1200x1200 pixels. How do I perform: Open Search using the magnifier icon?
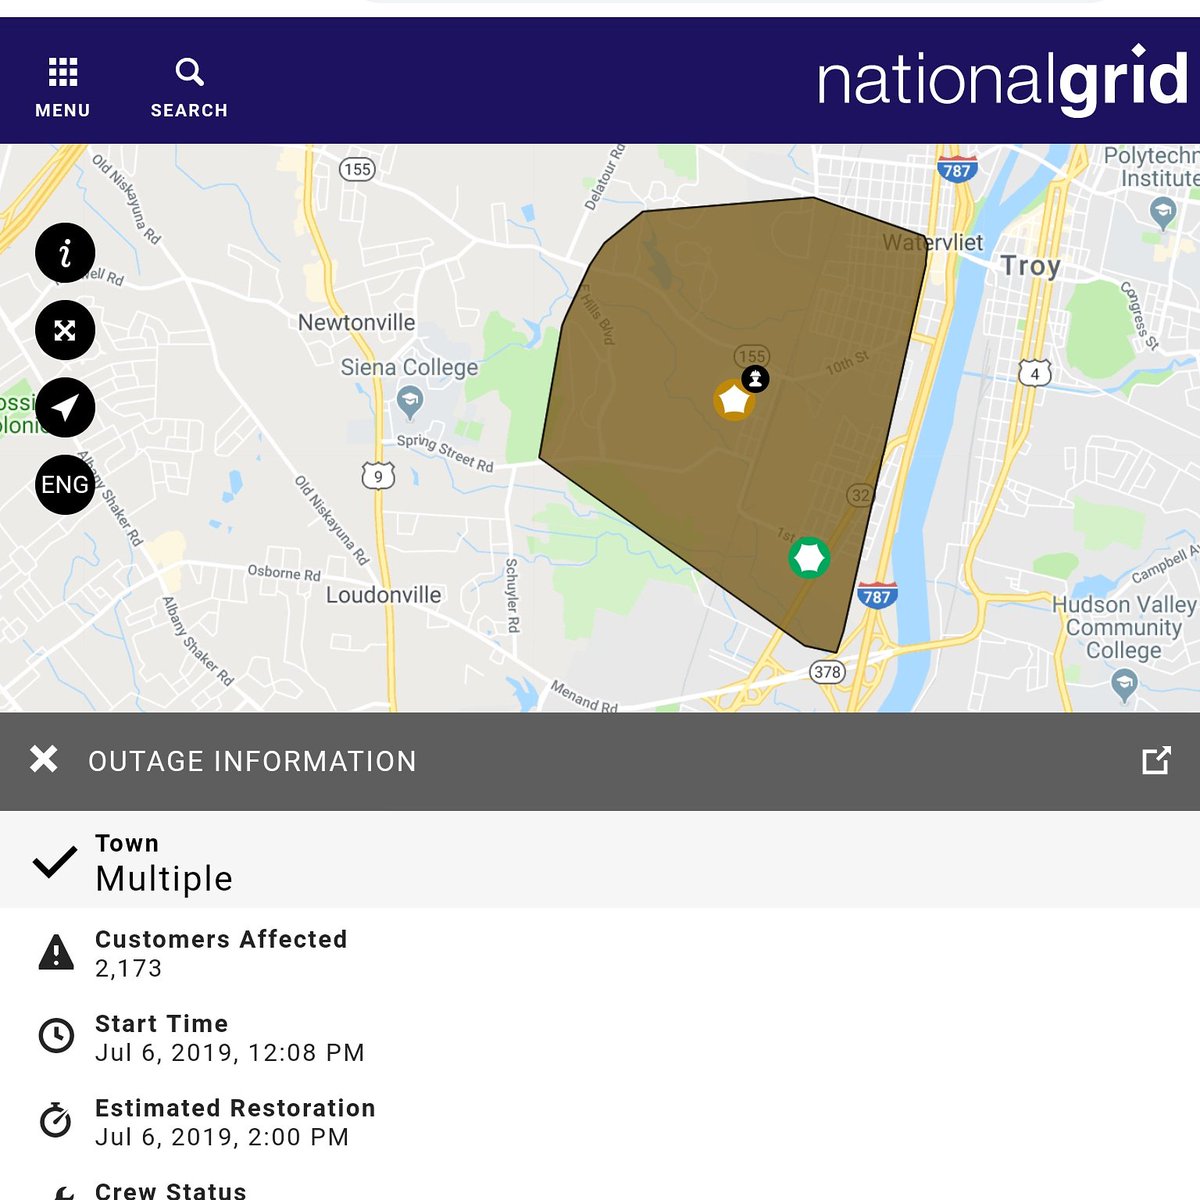pos(189,71)
